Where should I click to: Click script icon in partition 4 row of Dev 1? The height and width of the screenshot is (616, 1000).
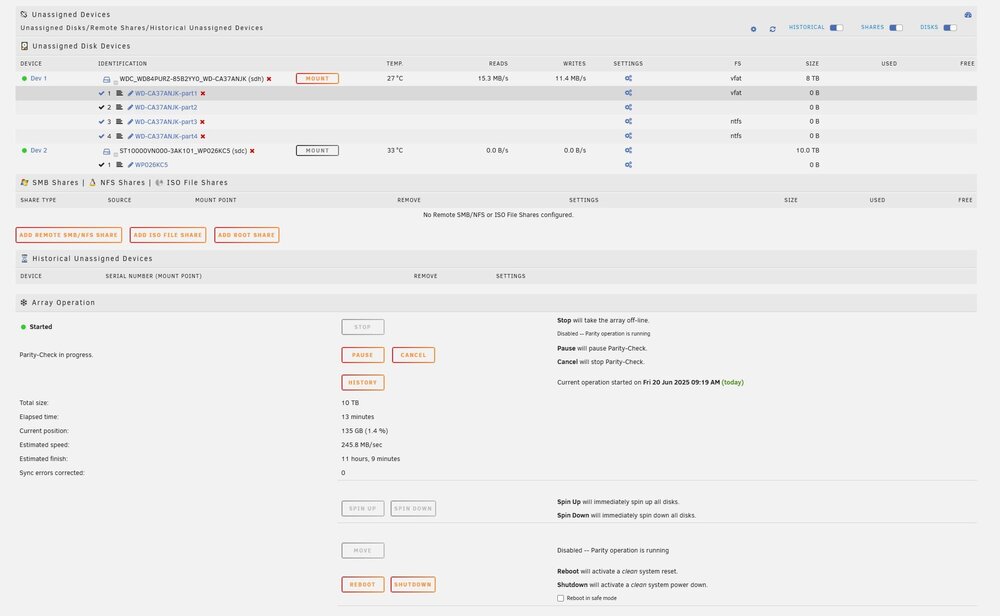(119, 136)
